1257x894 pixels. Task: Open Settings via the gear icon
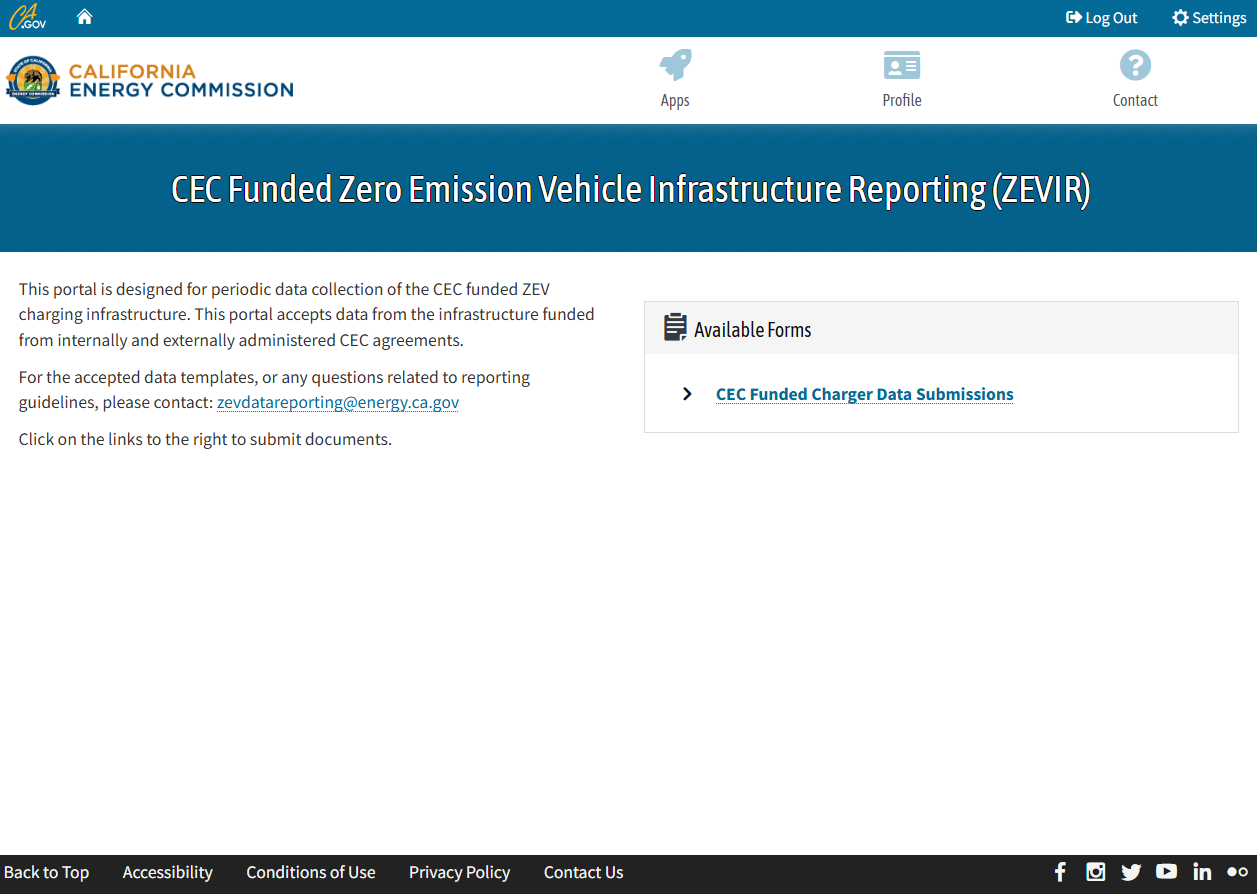(1180, 17)
